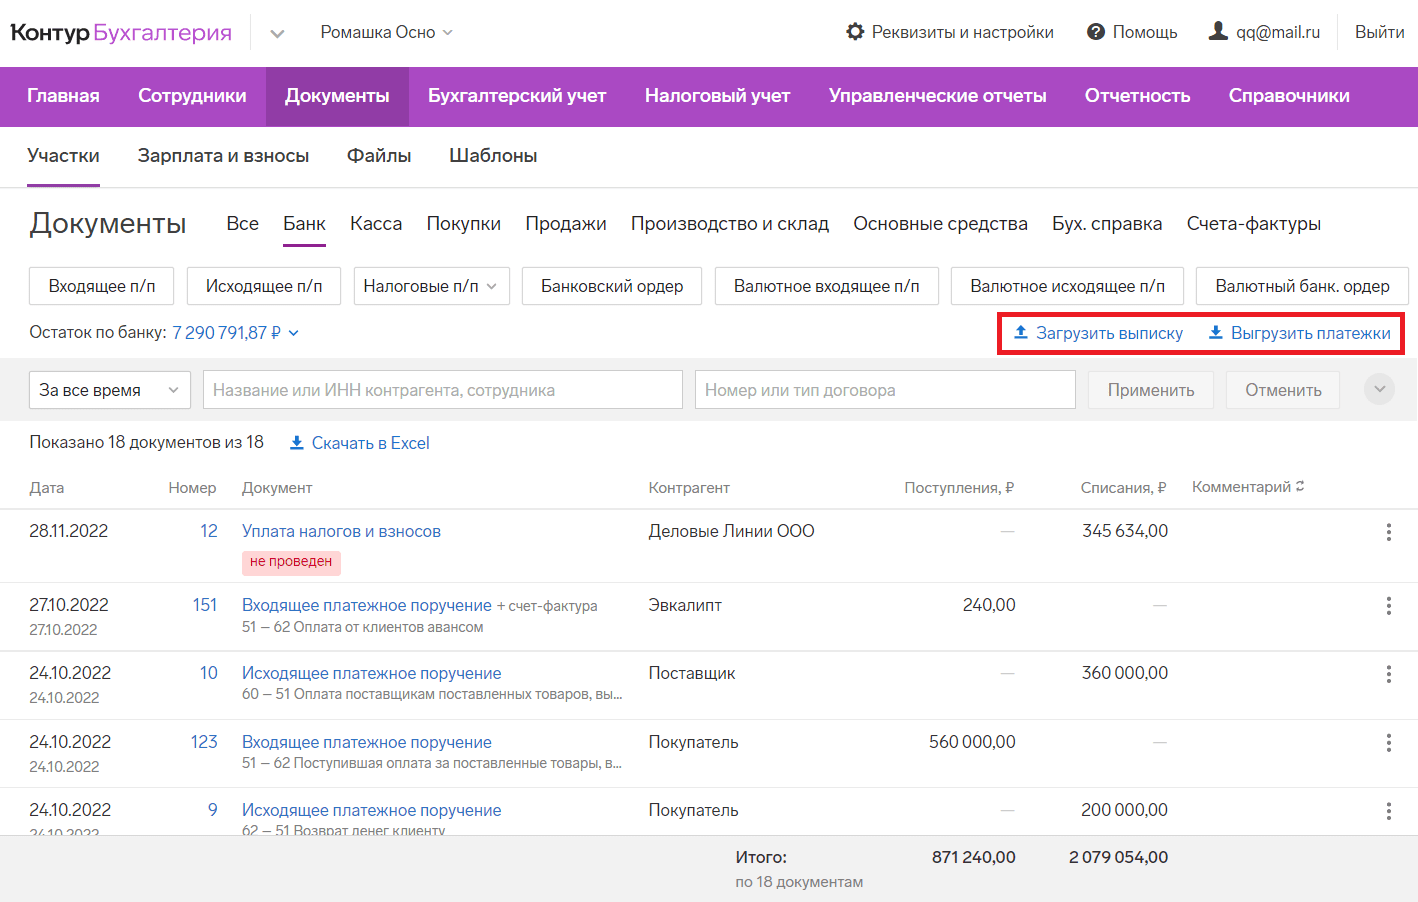Open Налоговый учет menu section

[717, 96]
